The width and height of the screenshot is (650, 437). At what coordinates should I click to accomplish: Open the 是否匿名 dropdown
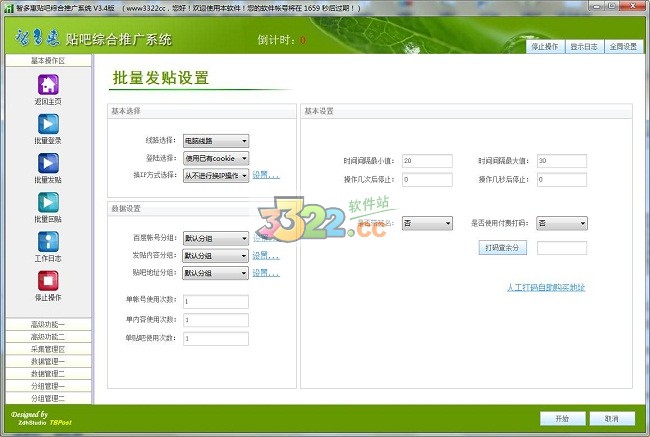tap(427, 223)
